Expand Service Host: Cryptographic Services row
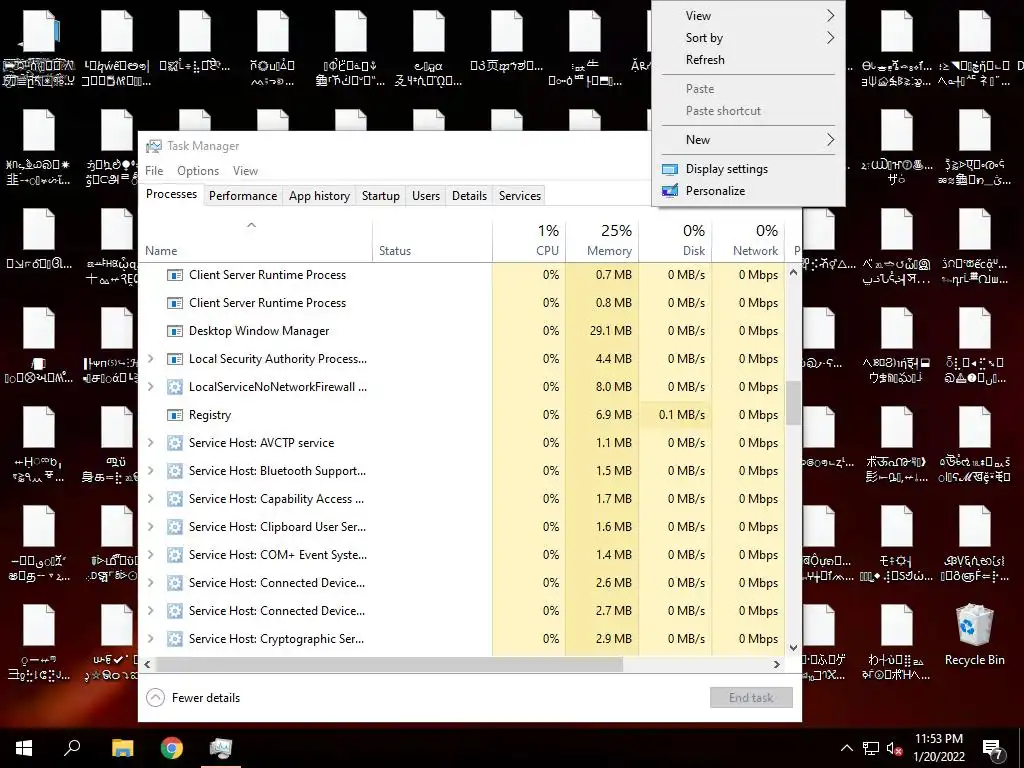Screen dimensions: 1024x768 point(151,639)
